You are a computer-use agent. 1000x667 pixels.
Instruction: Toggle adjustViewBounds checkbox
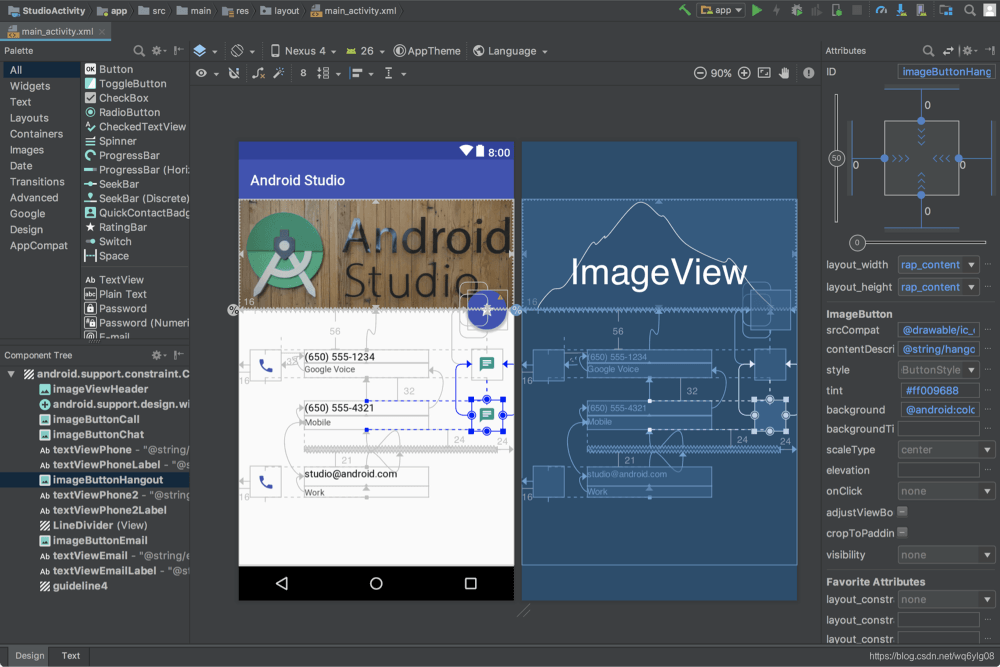point(902,511)
